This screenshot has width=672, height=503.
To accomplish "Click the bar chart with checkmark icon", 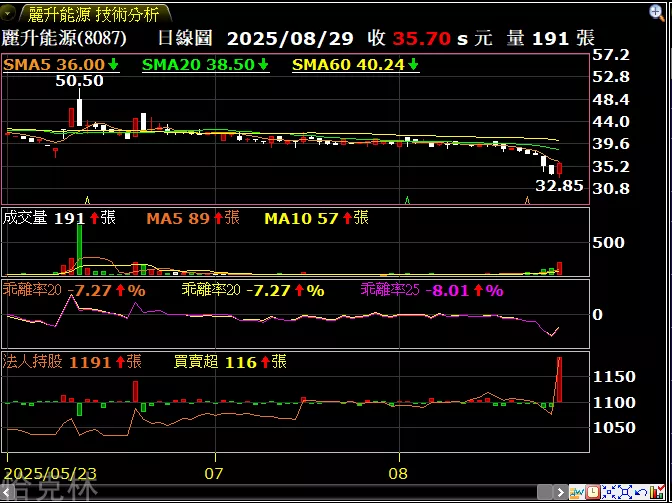I will click(x=656, y=491).
